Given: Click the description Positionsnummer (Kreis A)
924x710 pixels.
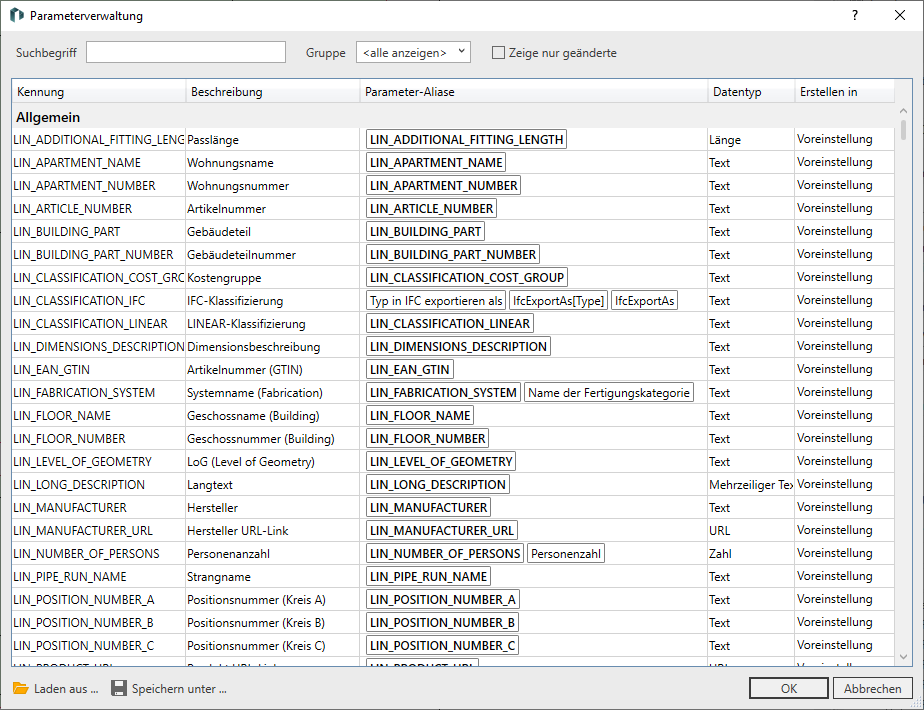Looking at the screenshot, I should 256,599.
